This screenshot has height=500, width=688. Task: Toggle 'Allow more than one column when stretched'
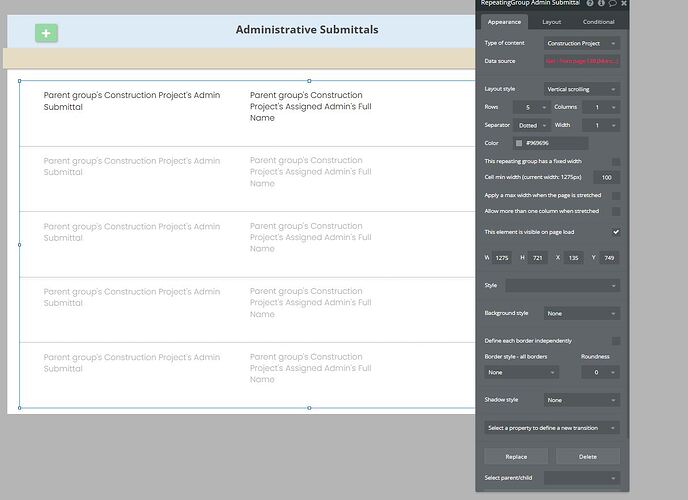click(x=616, y=211)
